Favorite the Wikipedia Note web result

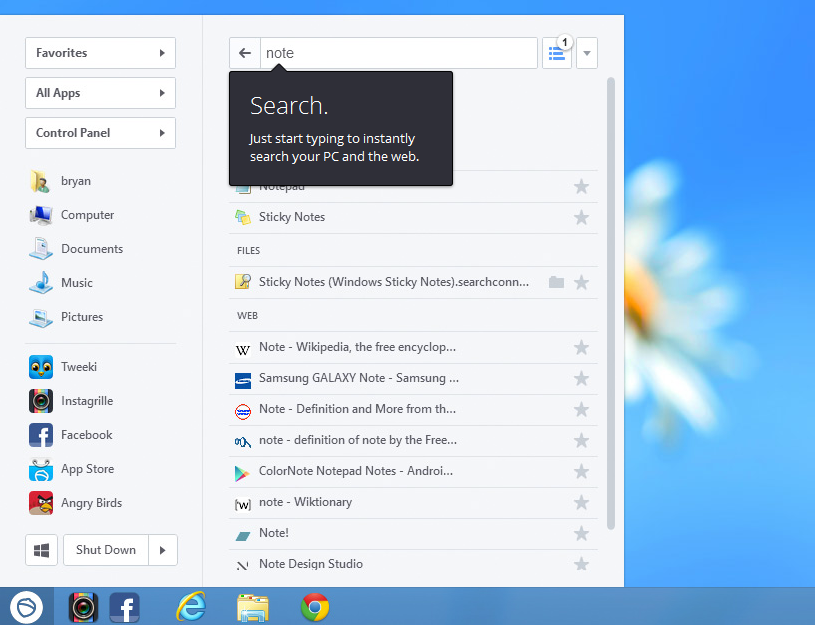(x=581, y=348)
